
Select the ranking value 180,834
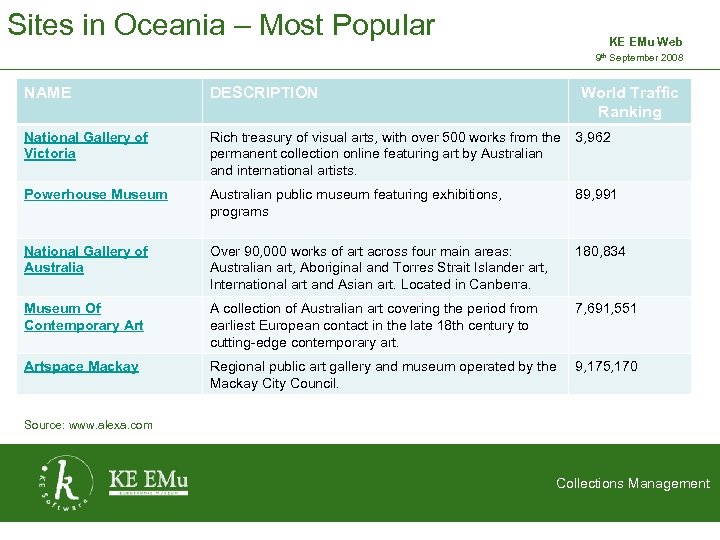point(600,251)
